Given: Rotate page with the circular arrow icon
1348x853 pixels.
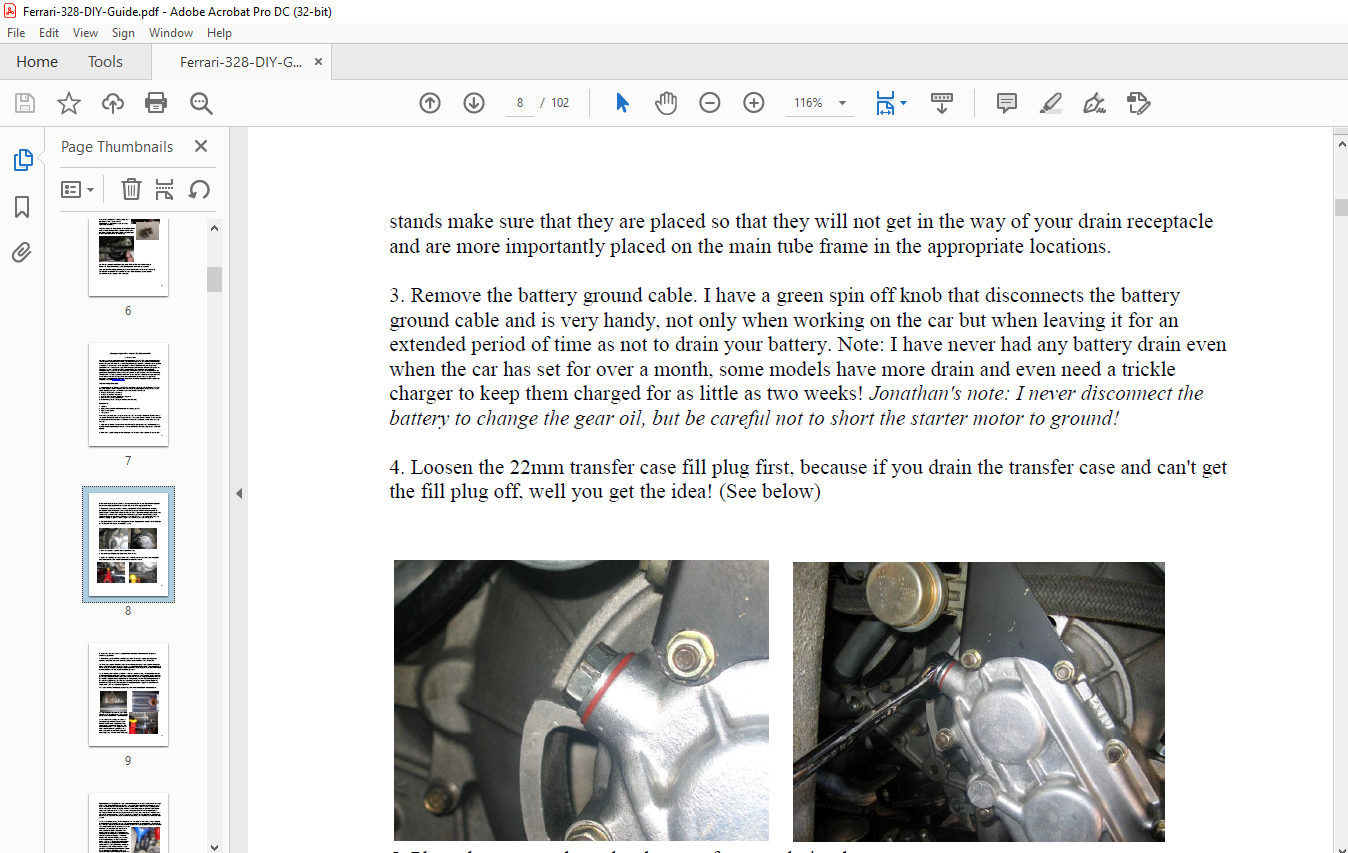Looking at the screenshot, I should [x=199, y=189].
